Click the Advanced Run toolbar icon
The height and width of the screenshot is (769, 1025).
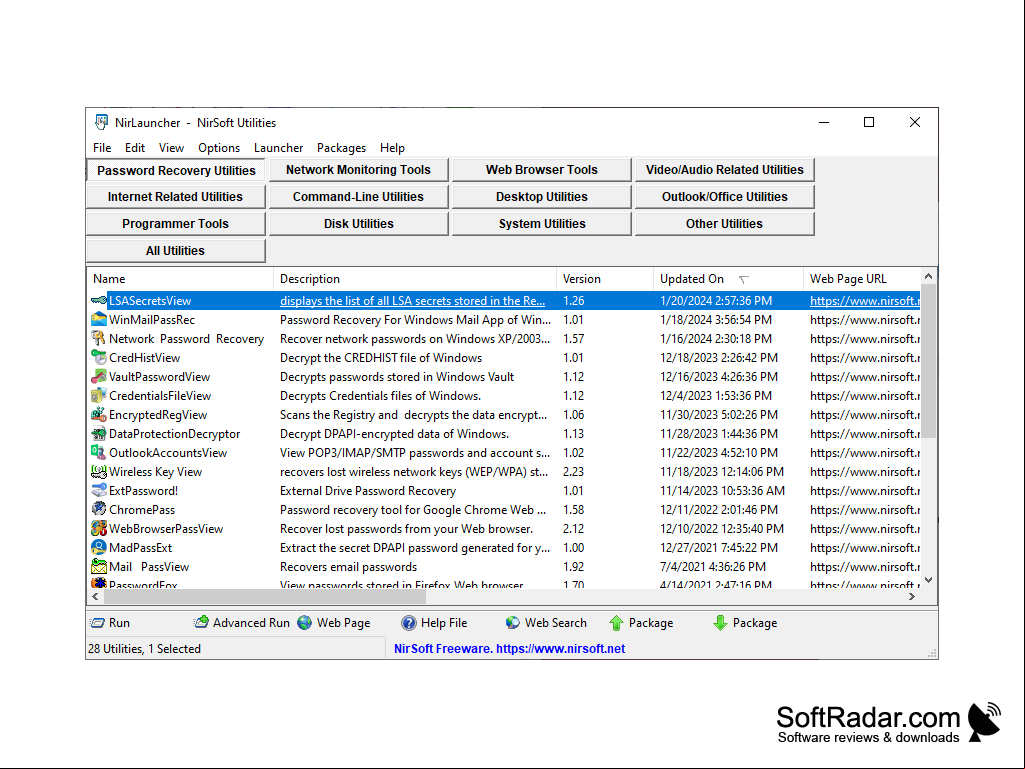pyautogui.click(x=201, y=623)
